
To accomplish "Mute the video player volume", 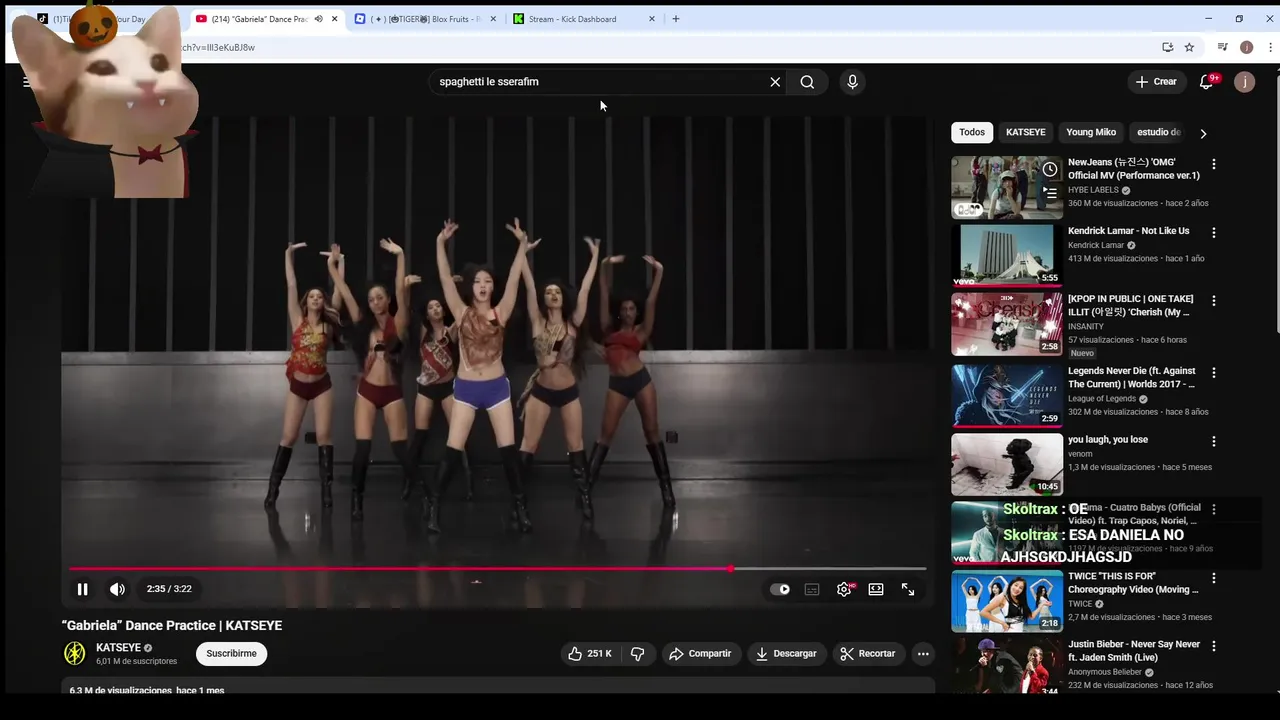I will tap(117, 589).
